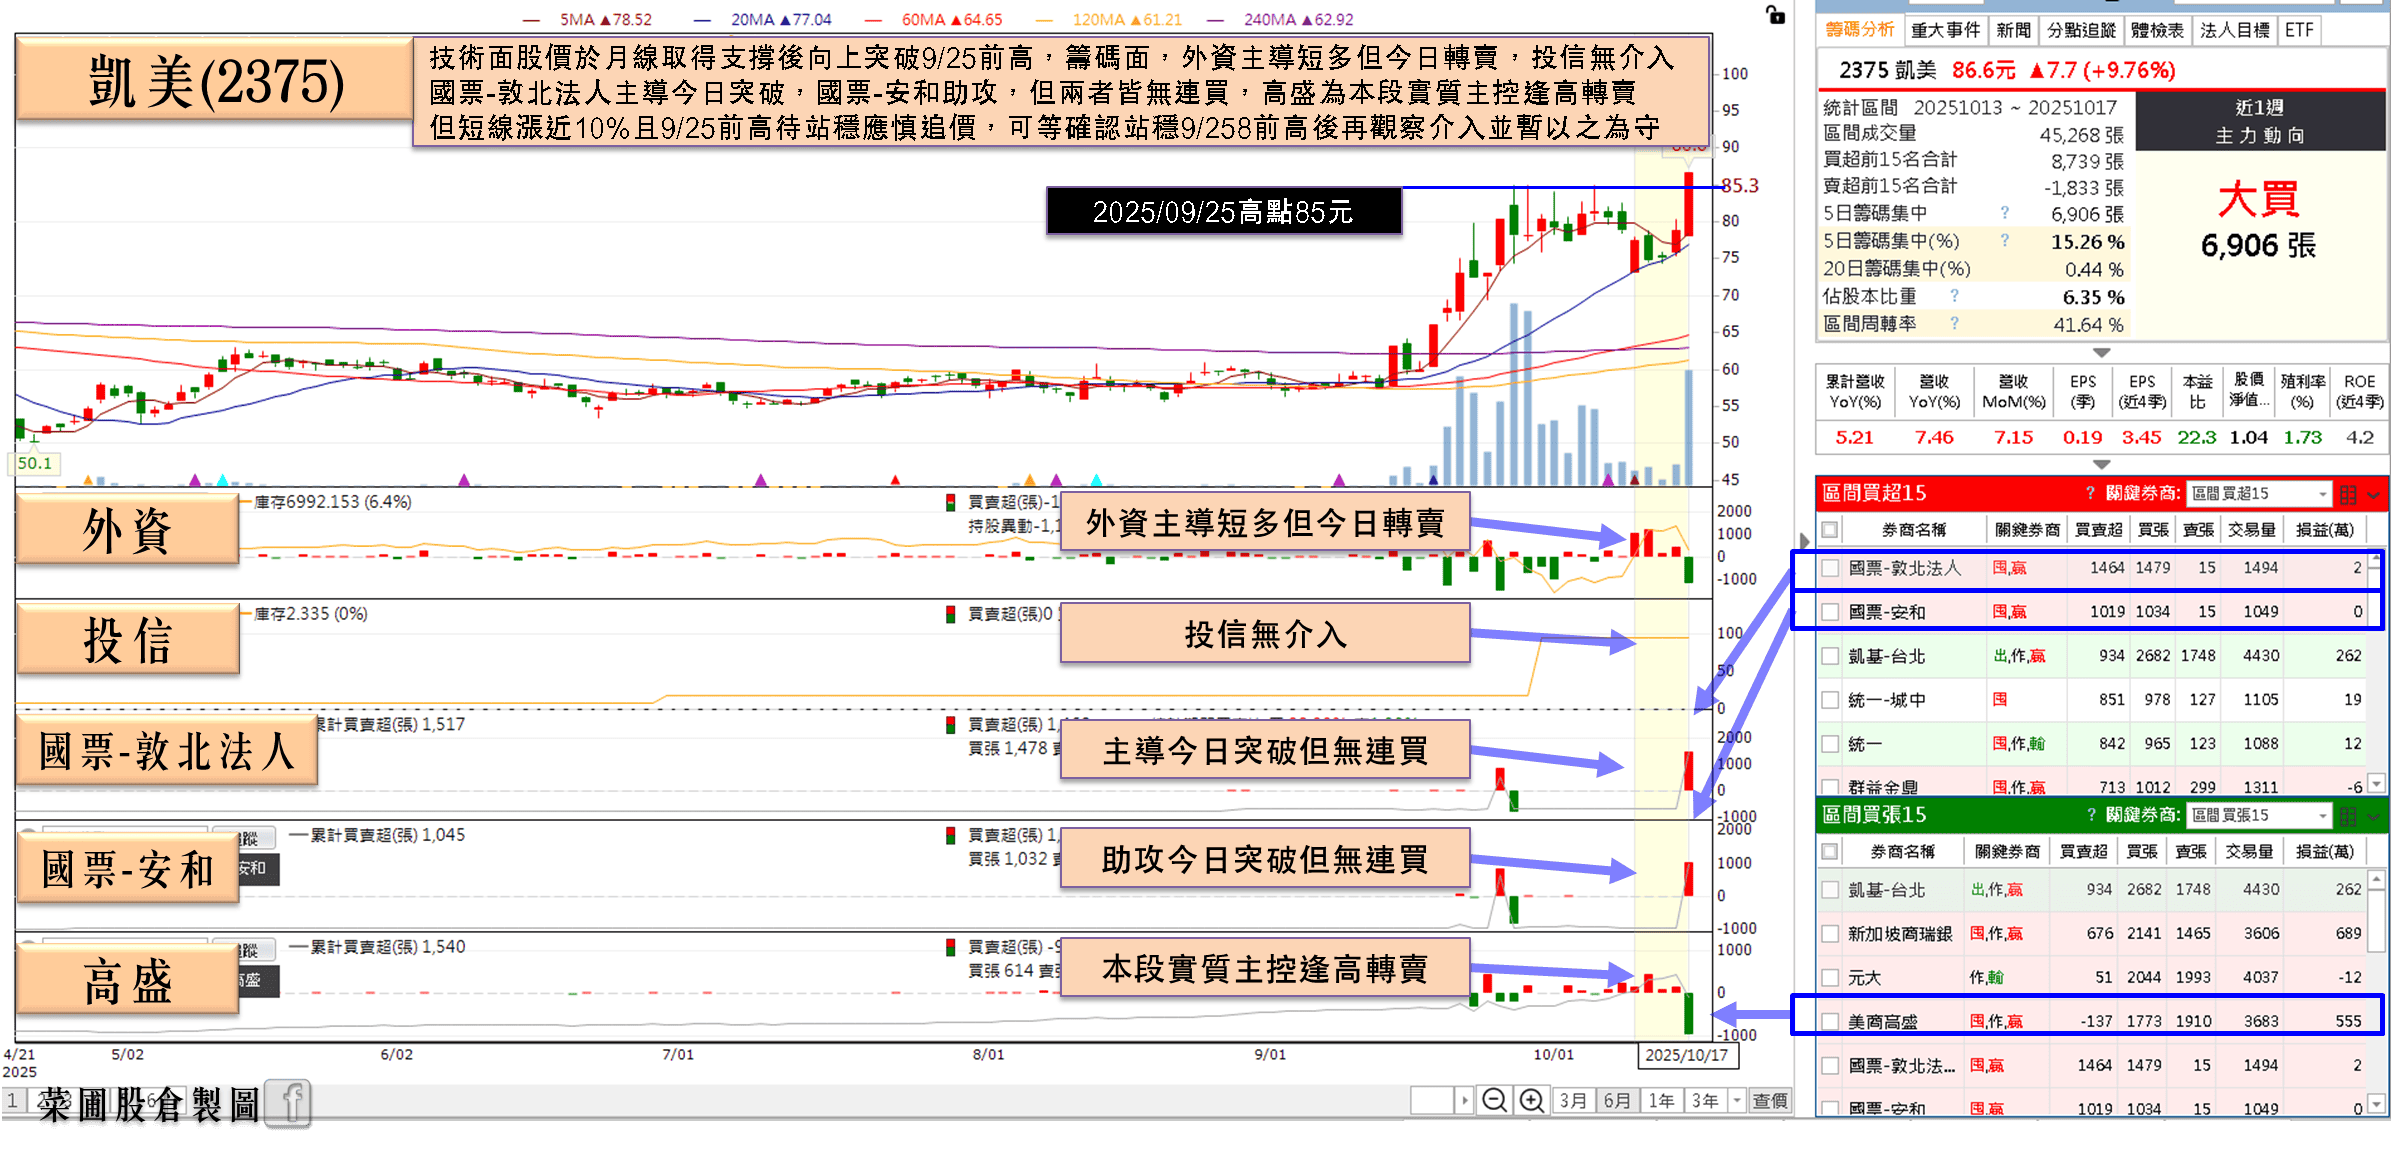Expand the time range dropdown arrow after 3年
This screenshot has height=1158, width=2391.
point(1737,1100)
